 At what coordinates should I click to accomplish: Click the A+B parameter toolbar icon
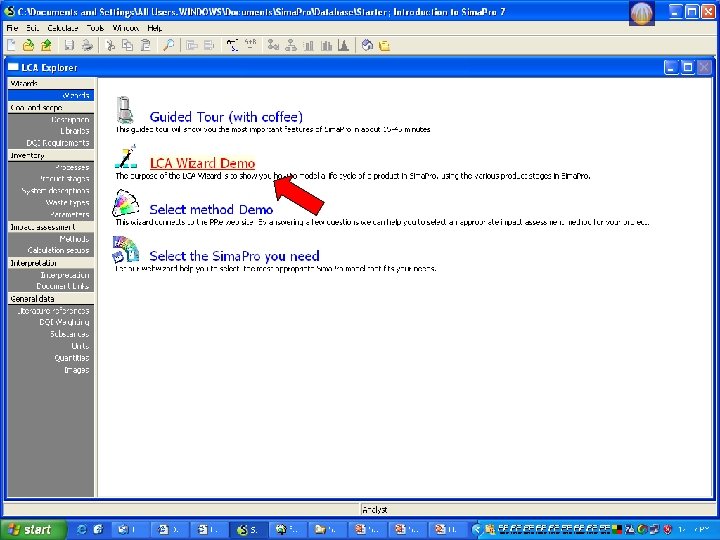[250, 45]
